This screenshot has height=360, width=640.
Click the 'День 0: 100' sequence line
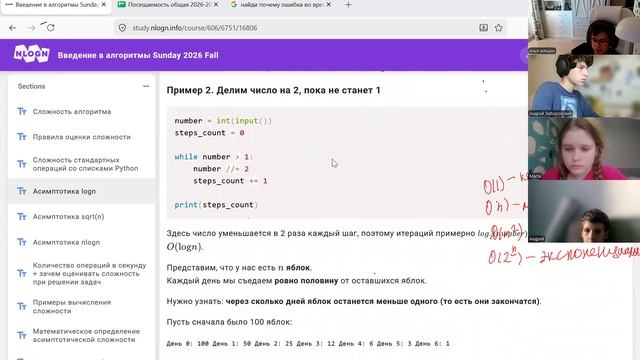point(308,344)
